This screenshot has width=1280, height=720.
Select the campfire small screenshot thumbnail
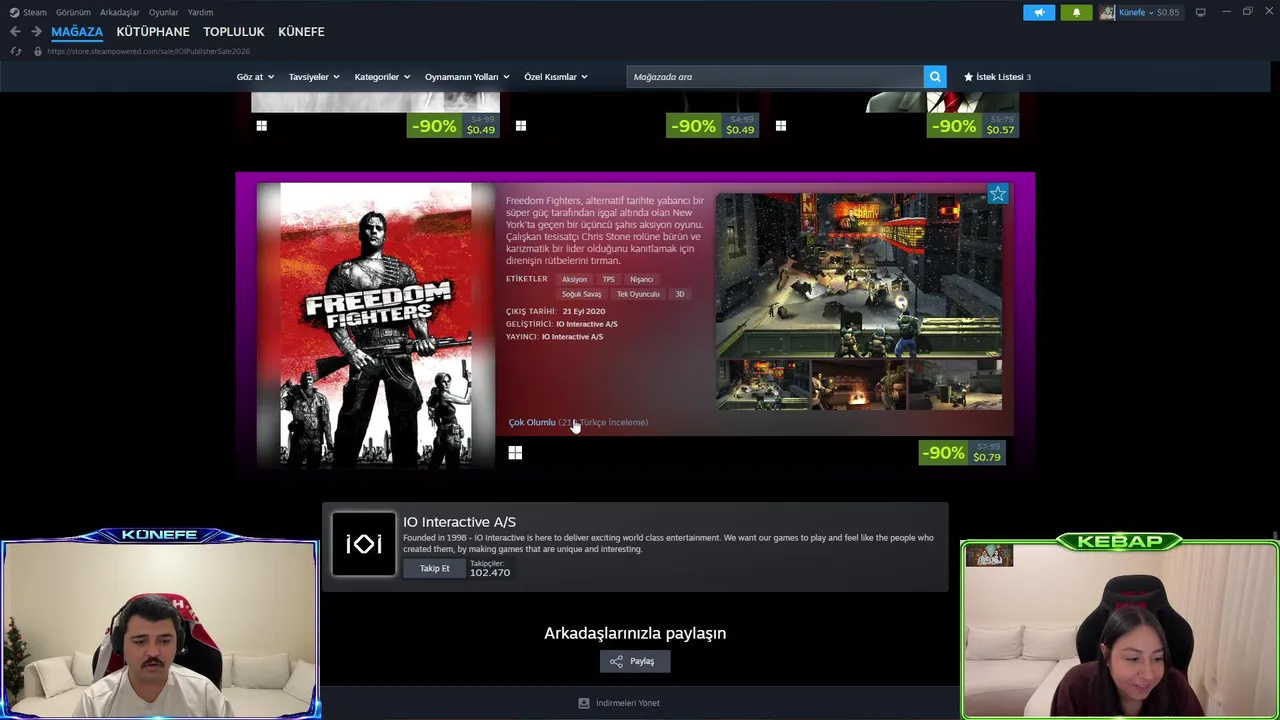coord(859,385)
